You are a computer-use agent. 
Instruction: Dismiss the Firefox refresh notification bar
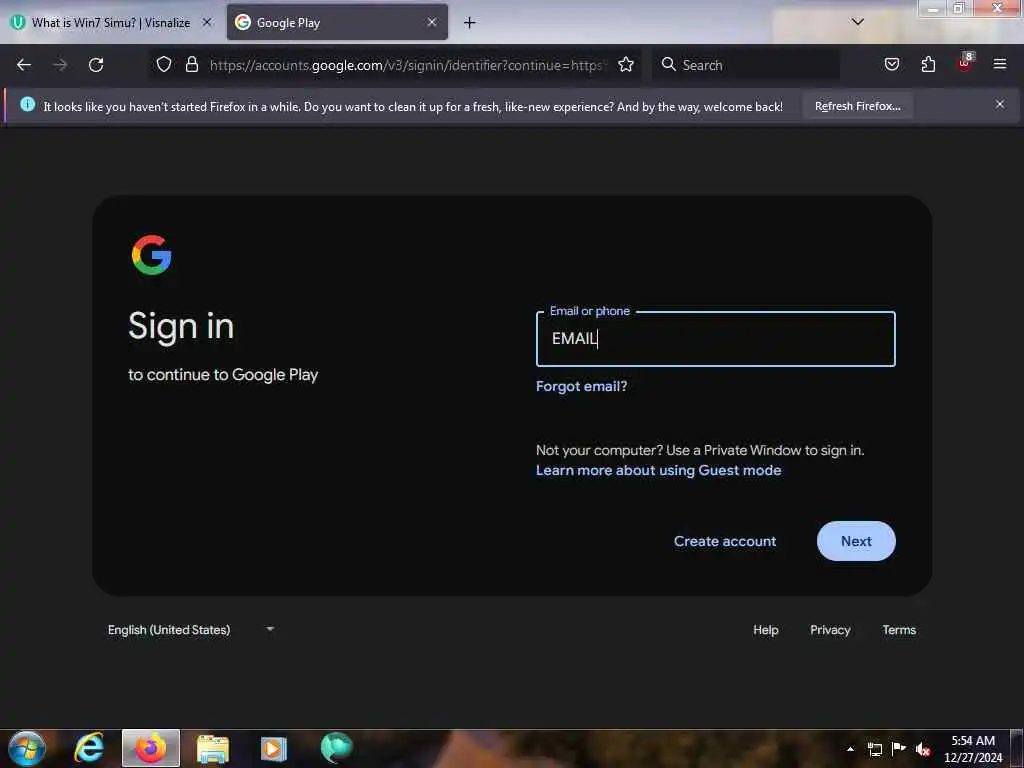[x=999, y=104]
